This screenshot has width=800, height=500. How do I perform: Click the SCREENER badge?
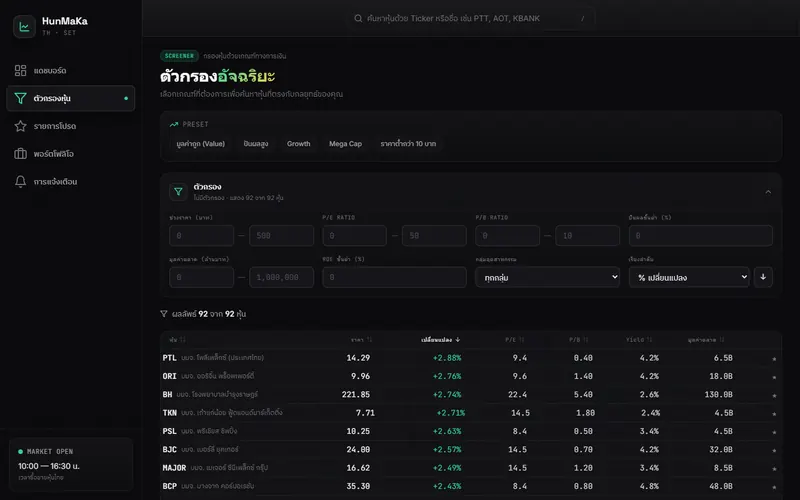tap(179, 56)
